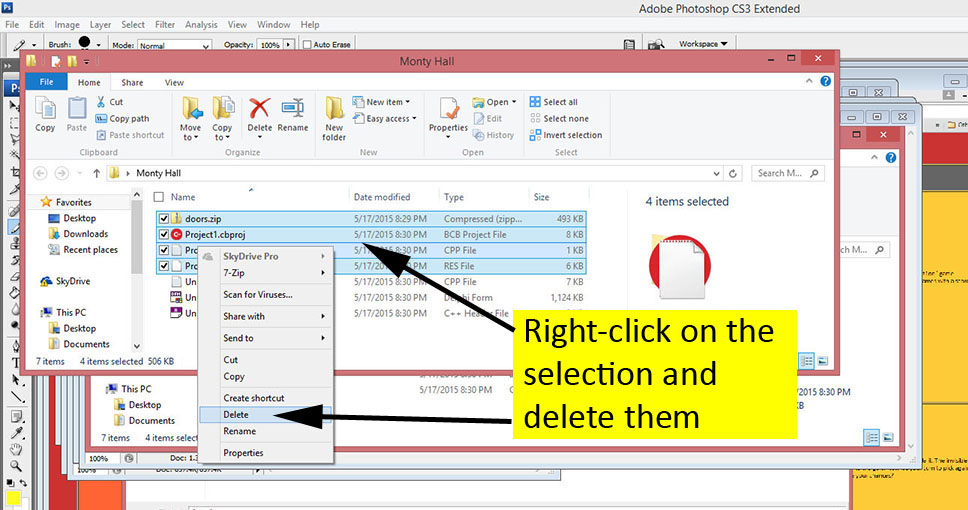Open Explorer help question mark icon
This screenshot has width=968, height=510.
[x=825, y=82]
